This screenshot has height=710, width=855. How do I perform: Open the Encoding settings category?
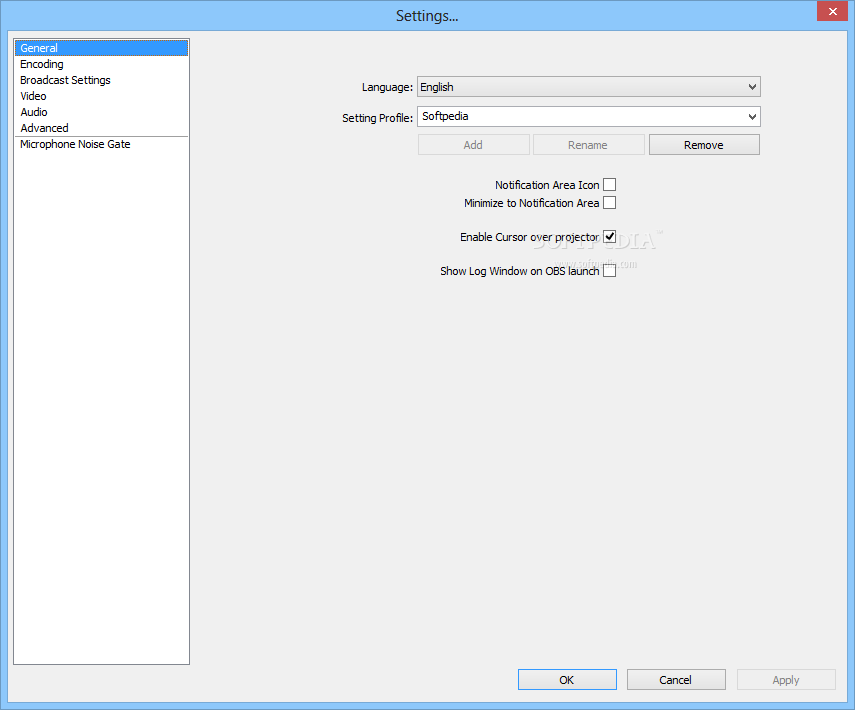(x=101, y=64)
